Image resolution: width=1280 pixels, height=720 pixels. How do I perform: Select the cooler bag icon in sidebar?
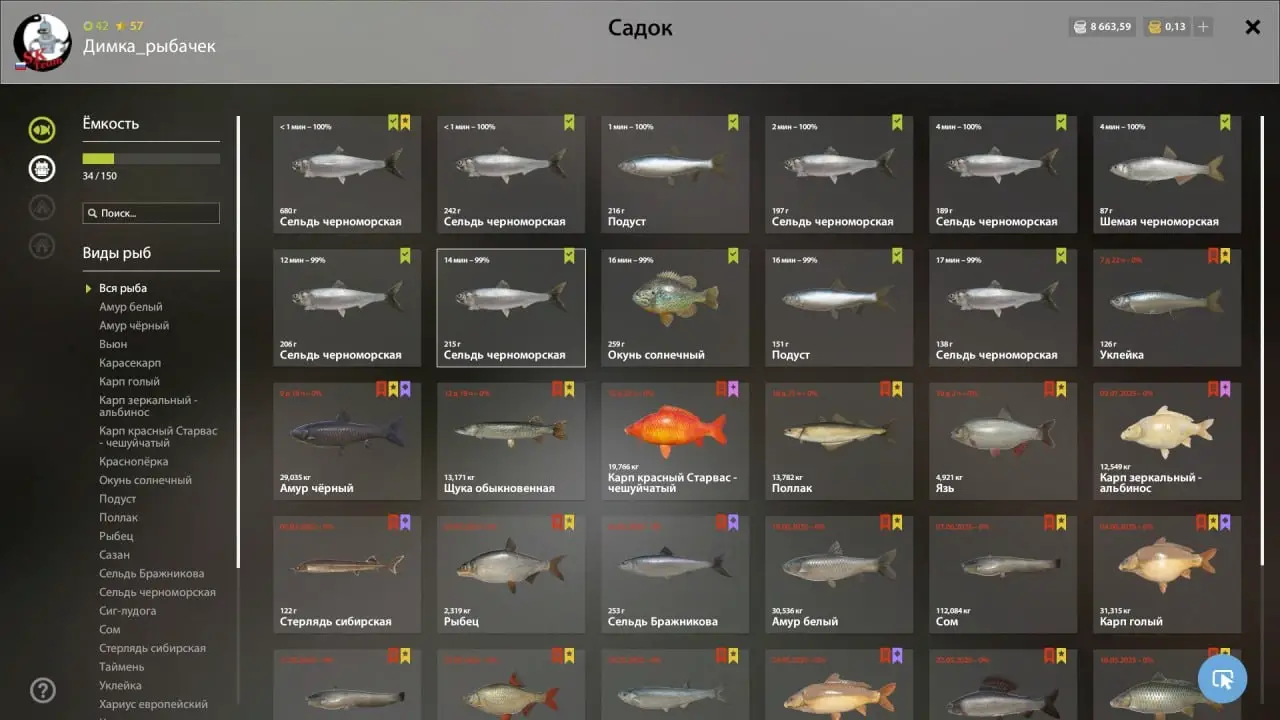(42, 168)
